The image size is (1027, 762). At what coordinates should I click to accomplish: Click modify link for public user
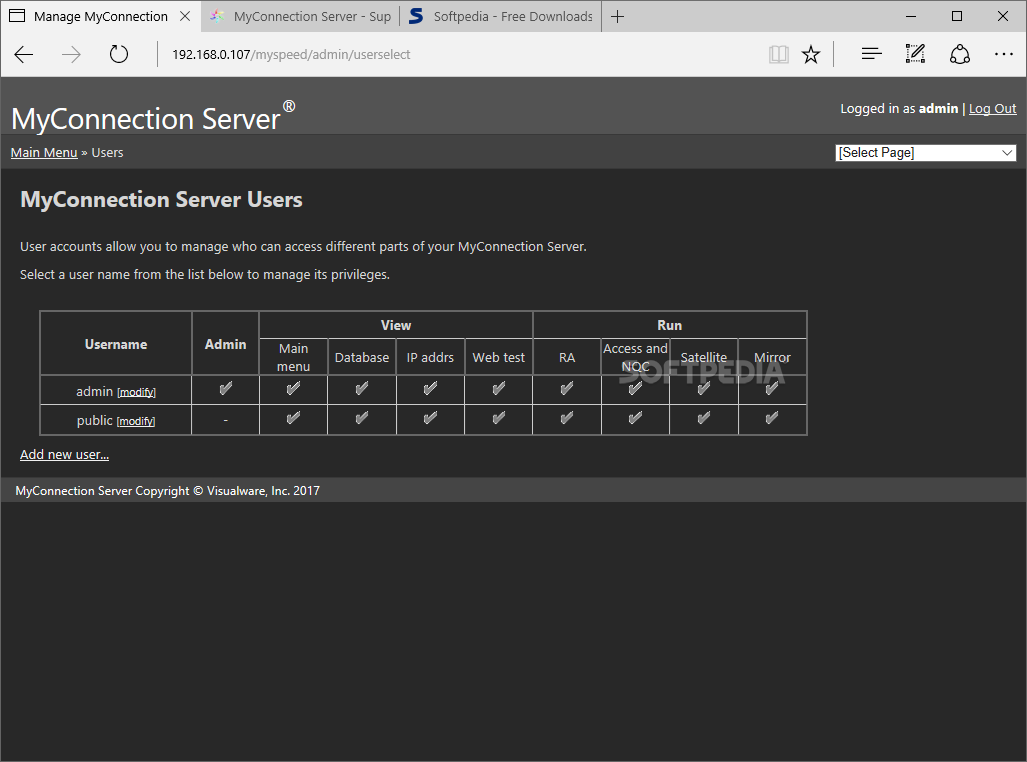[x=136, y=421]
